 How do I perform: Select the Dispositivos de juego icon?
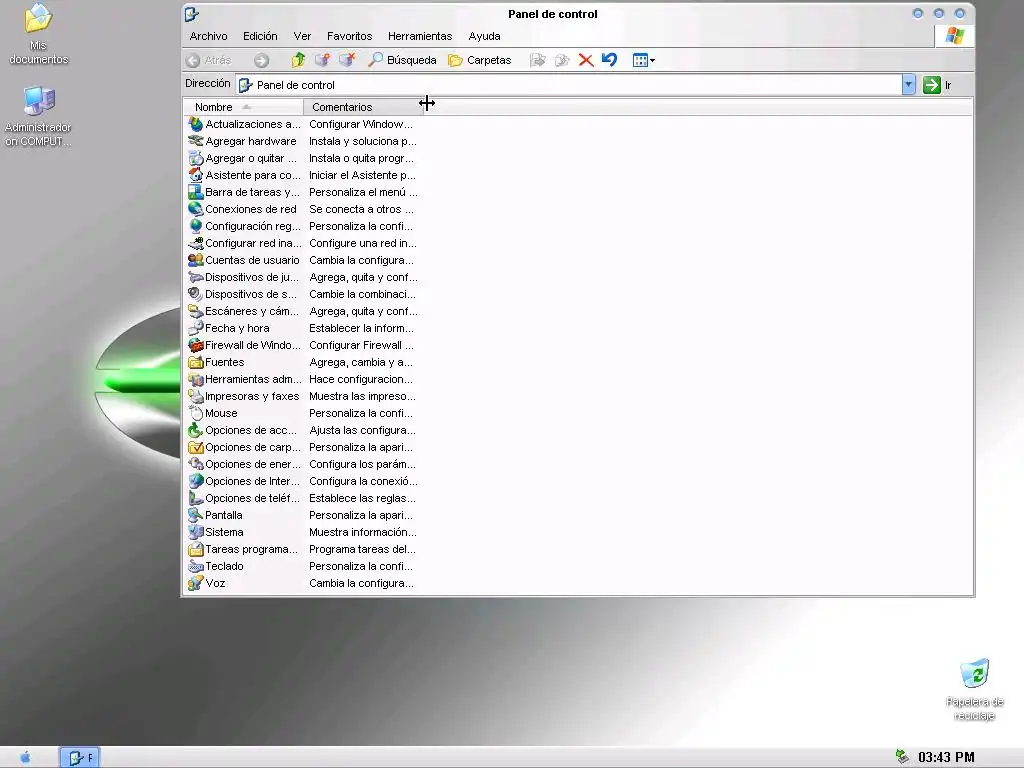[x=195, y=277]
